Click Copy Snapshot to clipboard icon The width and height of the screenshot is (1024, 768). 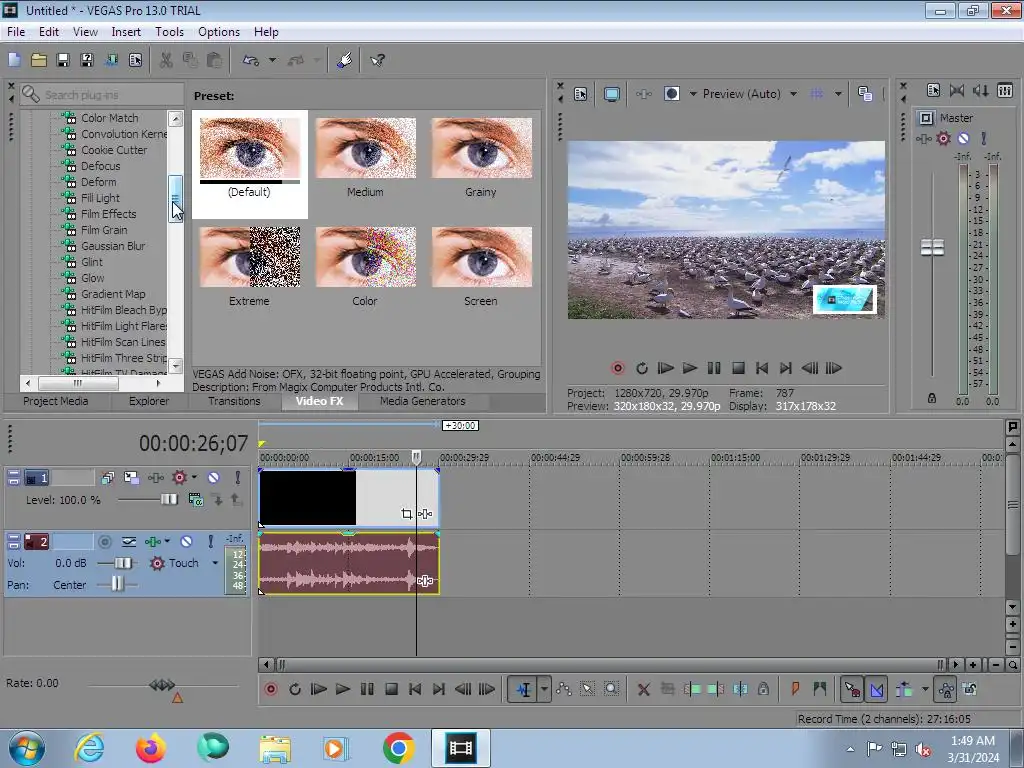point(865,94)
